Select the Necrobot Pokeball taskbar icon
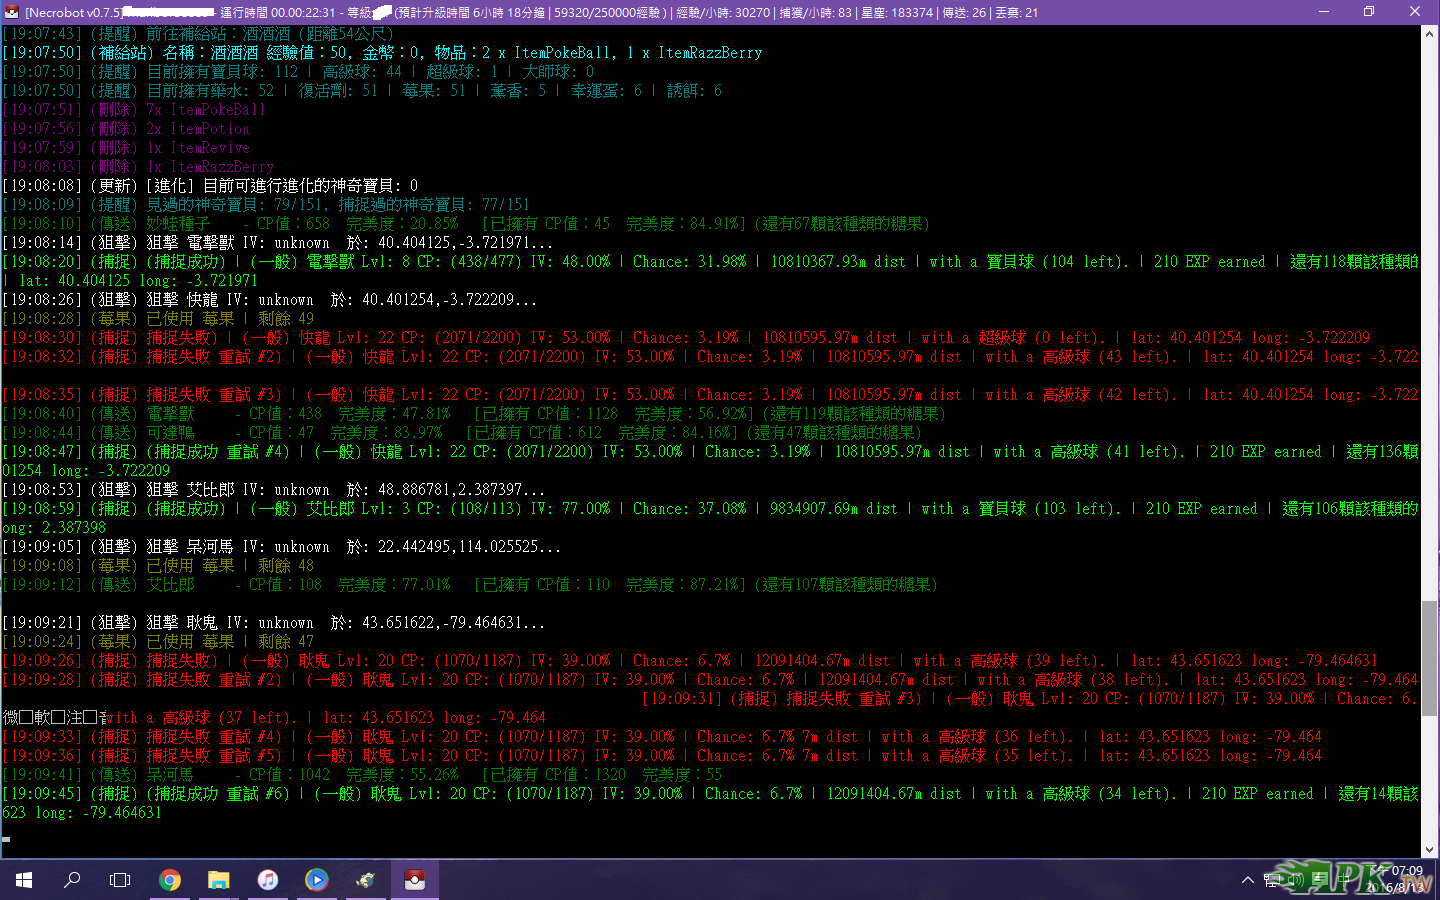Viewport: 1440px width, 900px height. click(x=414, y=880)
